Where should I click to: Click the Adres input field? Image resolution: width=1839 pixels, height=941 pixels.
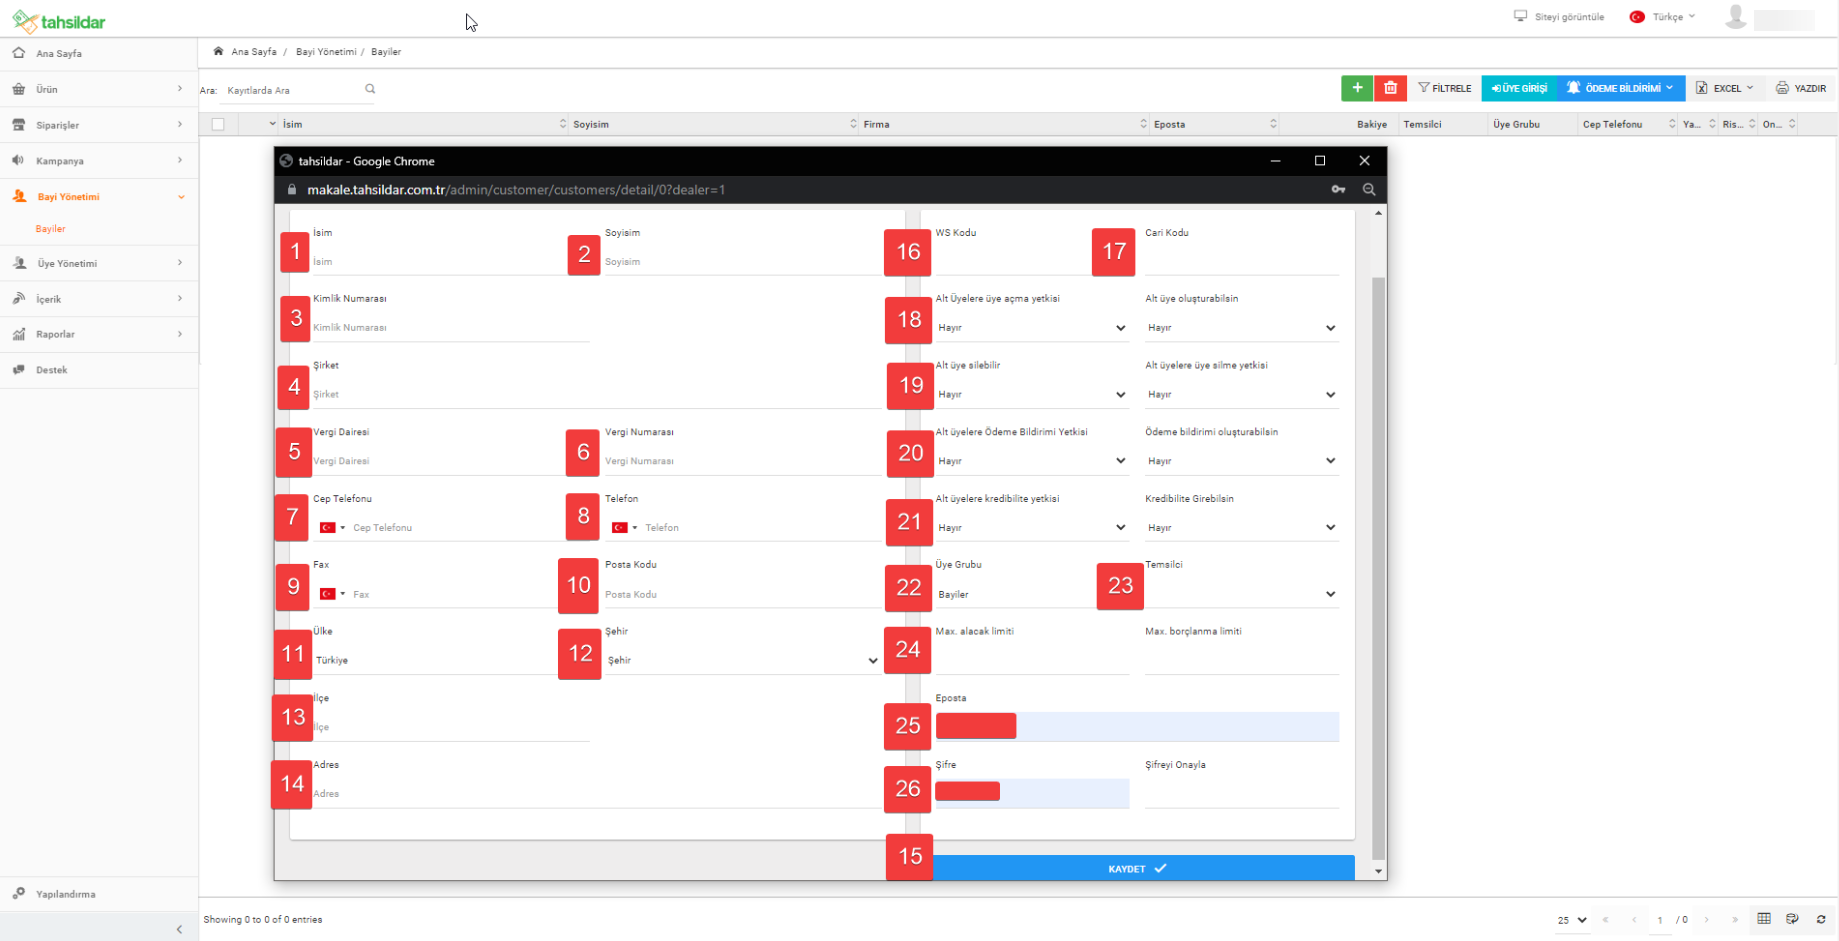tap(596, 794)
